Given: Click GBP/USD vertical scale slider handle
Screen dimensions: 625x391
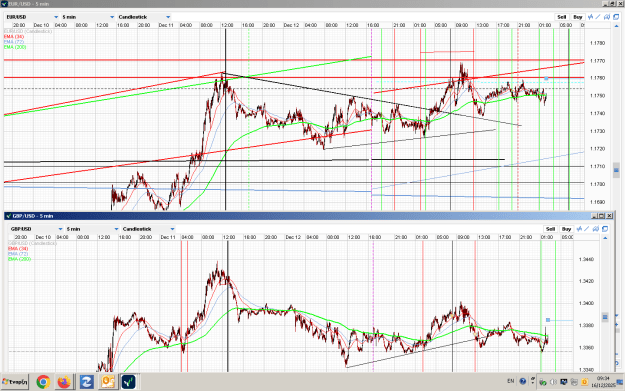Looking at the screenshot, I should (605, 317).
